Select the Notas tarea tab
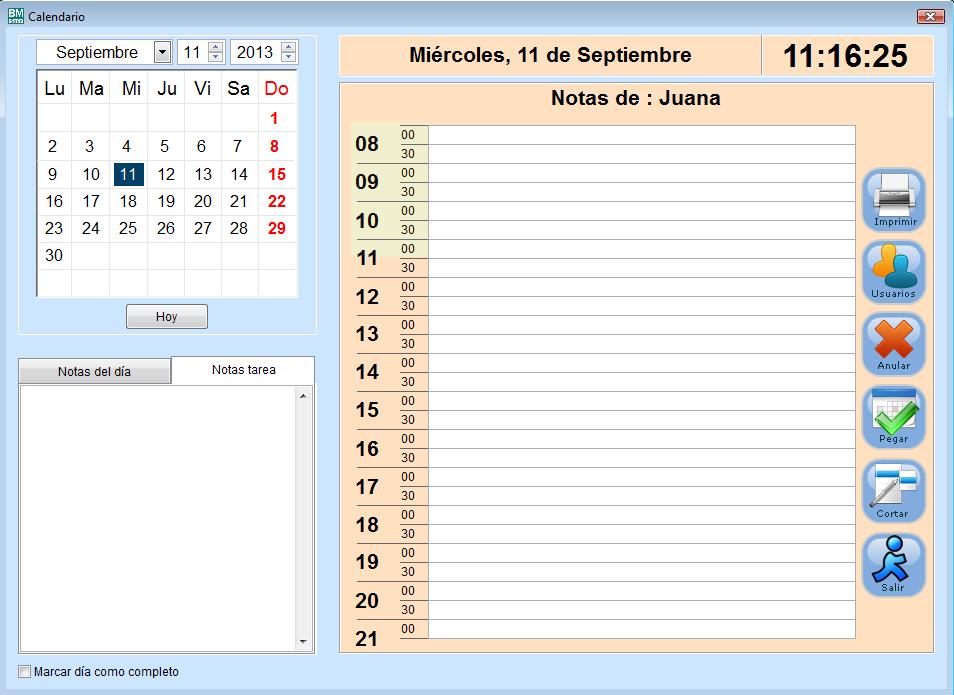Viewport: 954px width, 695px height. 243,370
